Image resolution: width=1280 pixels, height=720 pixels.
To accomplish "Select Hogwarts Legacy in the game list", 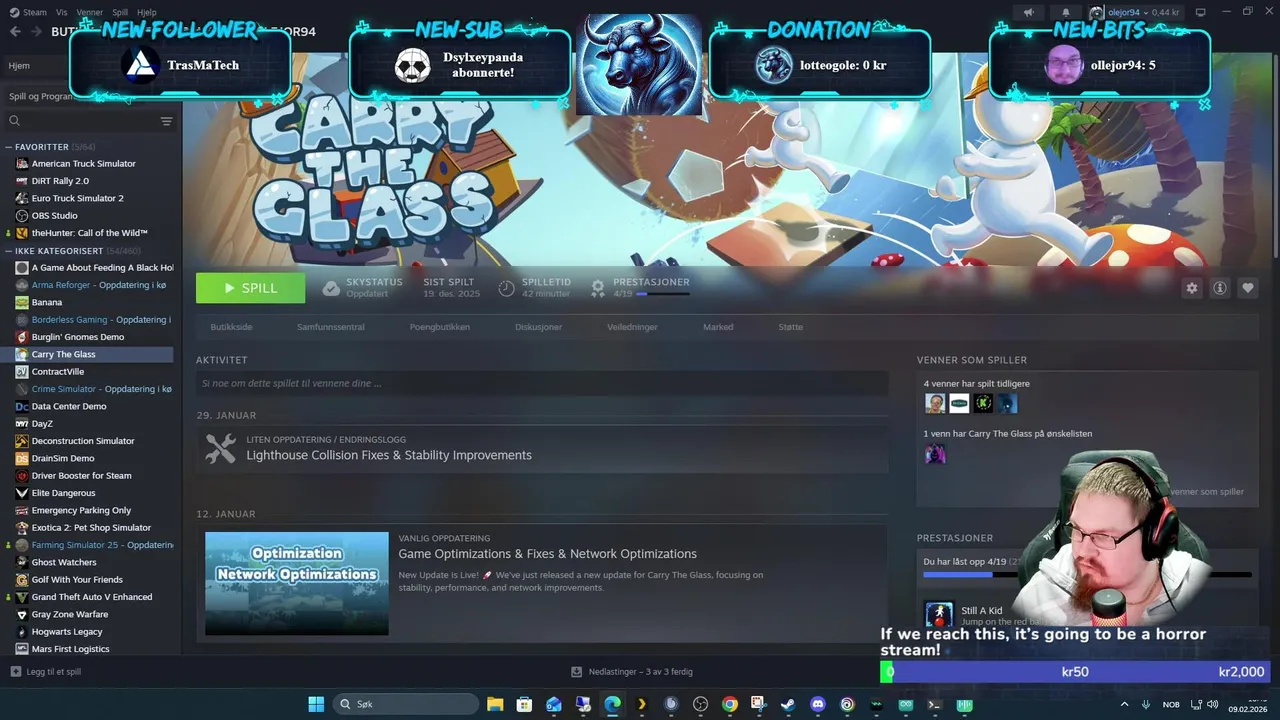I will pos(67,632).
